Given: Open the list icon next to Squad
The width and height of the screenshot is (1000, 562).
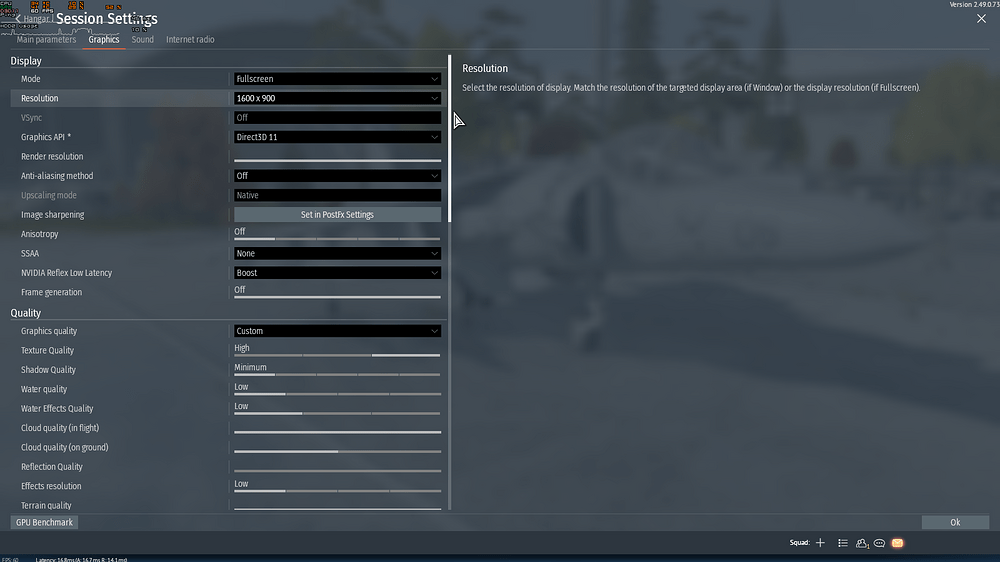Looking at the screenshot, I should (x=842, y=543).
